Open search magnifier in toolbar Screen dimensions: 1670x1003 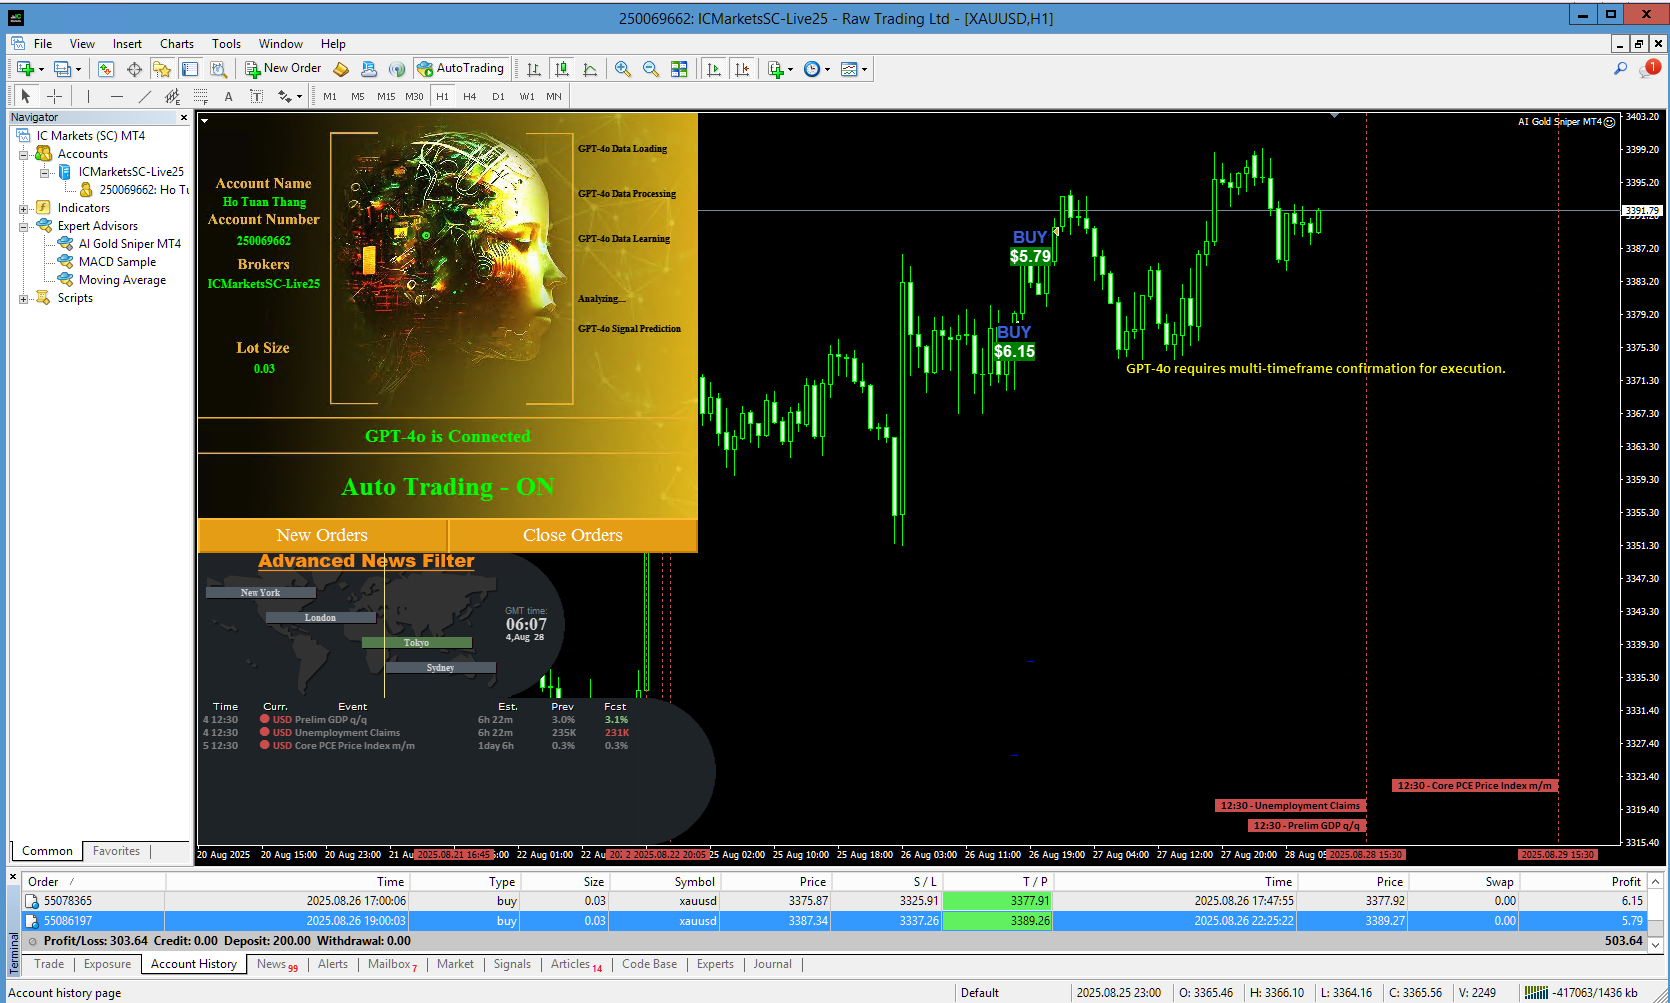click(x=1620, y=68)
